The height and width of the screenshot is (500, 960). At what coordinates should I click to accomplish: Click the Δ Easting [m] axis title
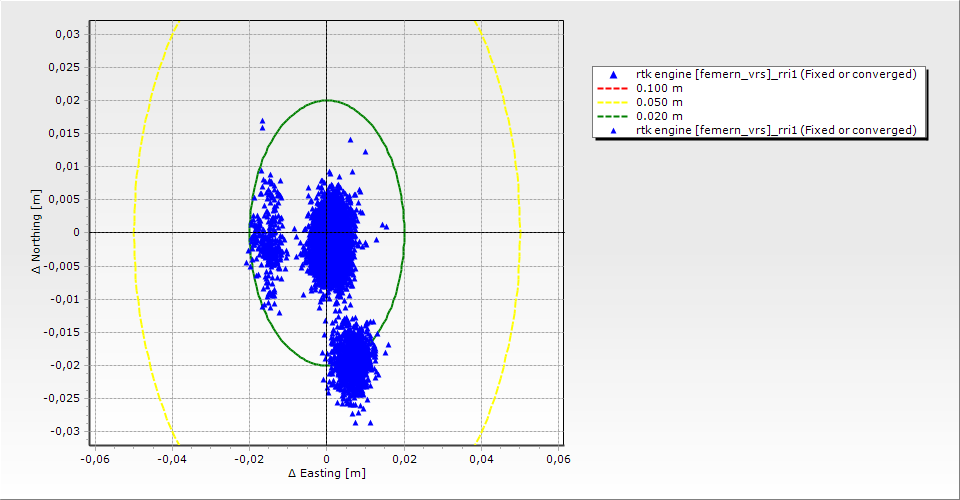point(326,473)
